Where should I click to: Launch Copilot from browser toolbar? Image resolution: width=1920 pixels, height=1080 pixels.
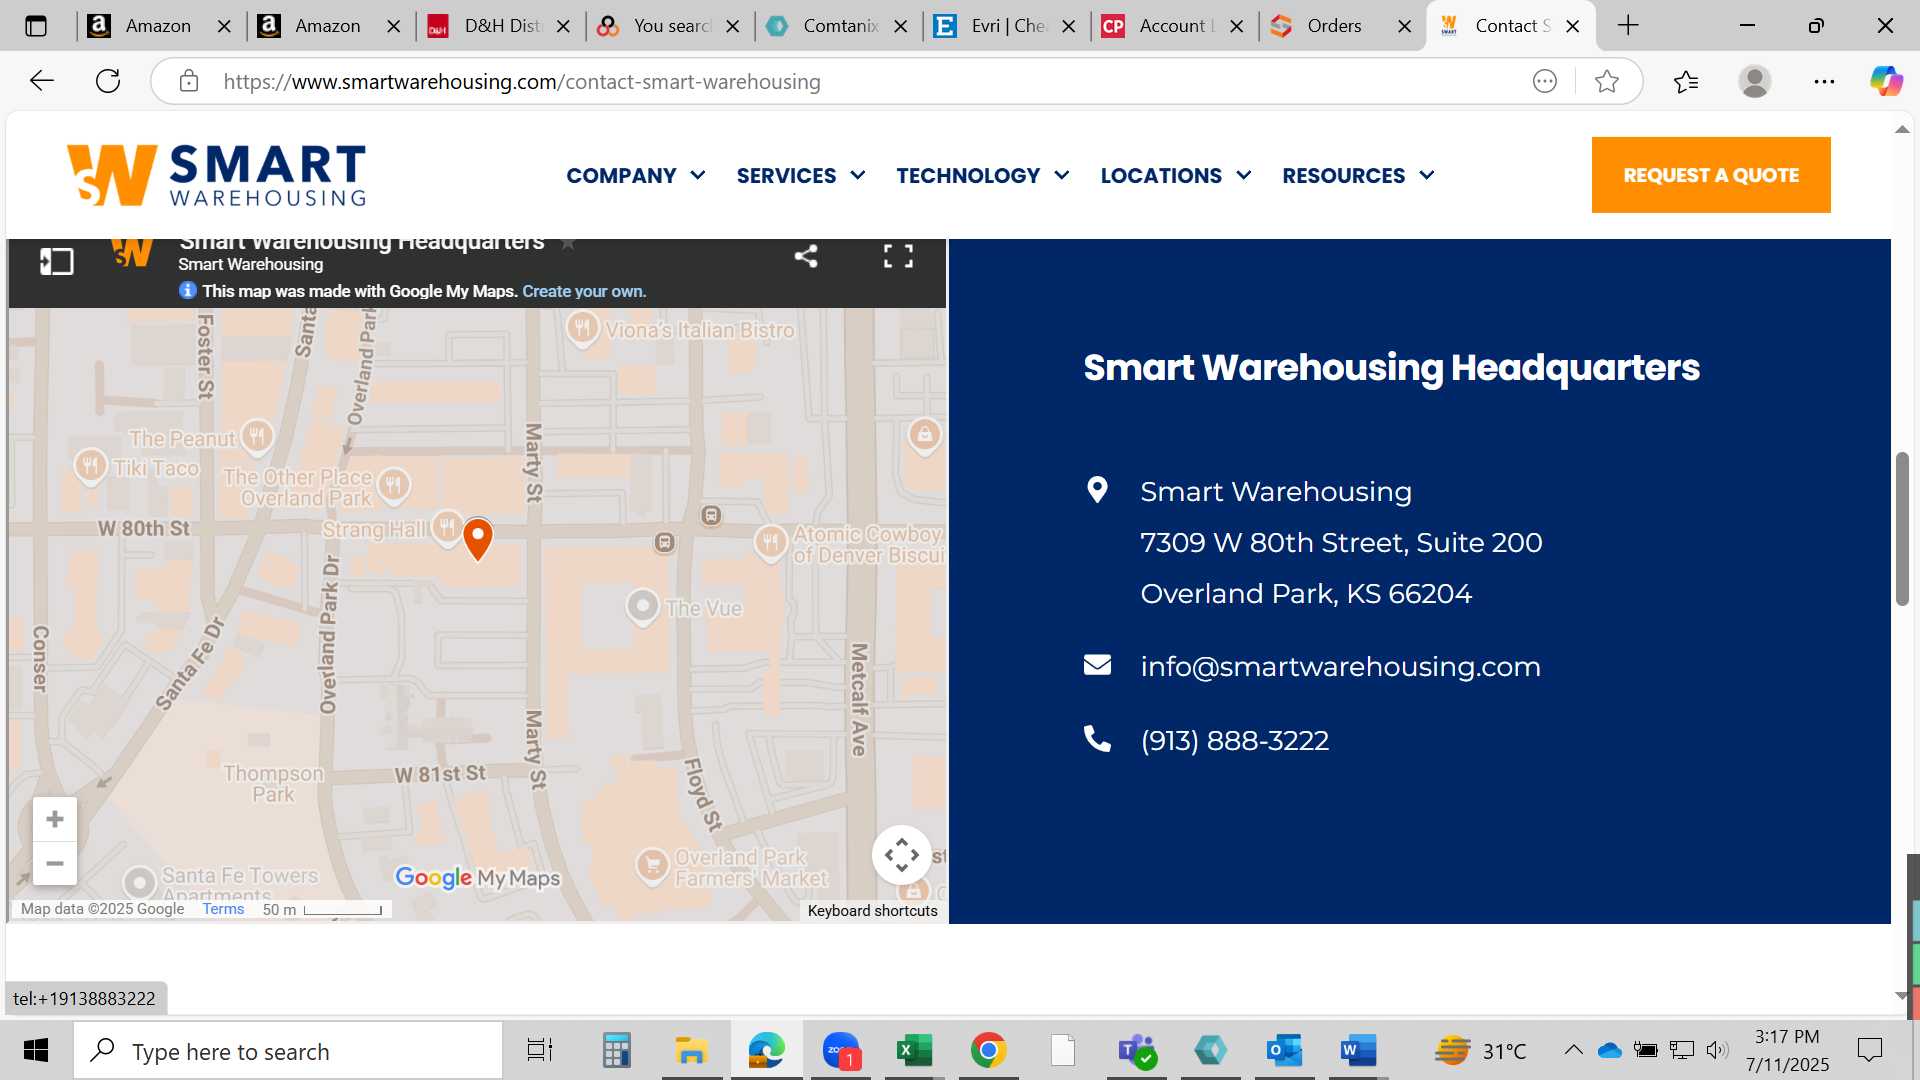click(1886, 81)
